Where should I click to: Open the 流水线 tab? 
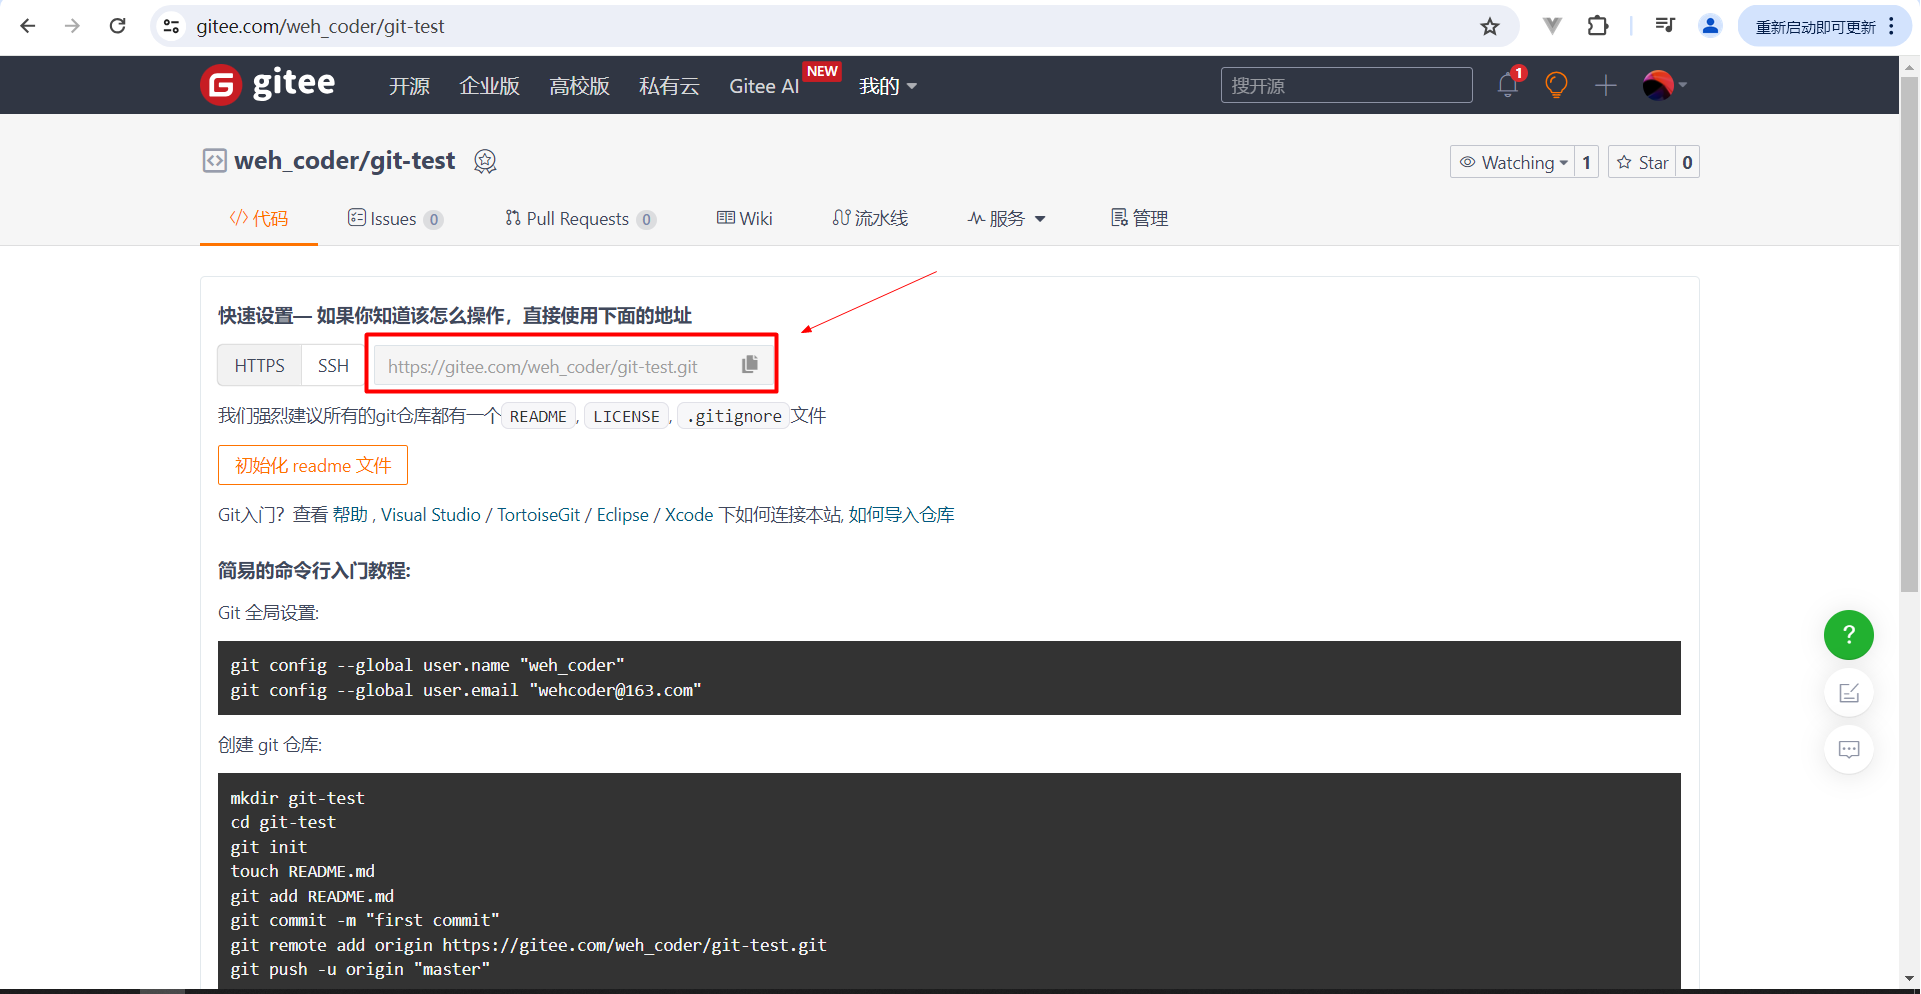(x=870, y=218)
